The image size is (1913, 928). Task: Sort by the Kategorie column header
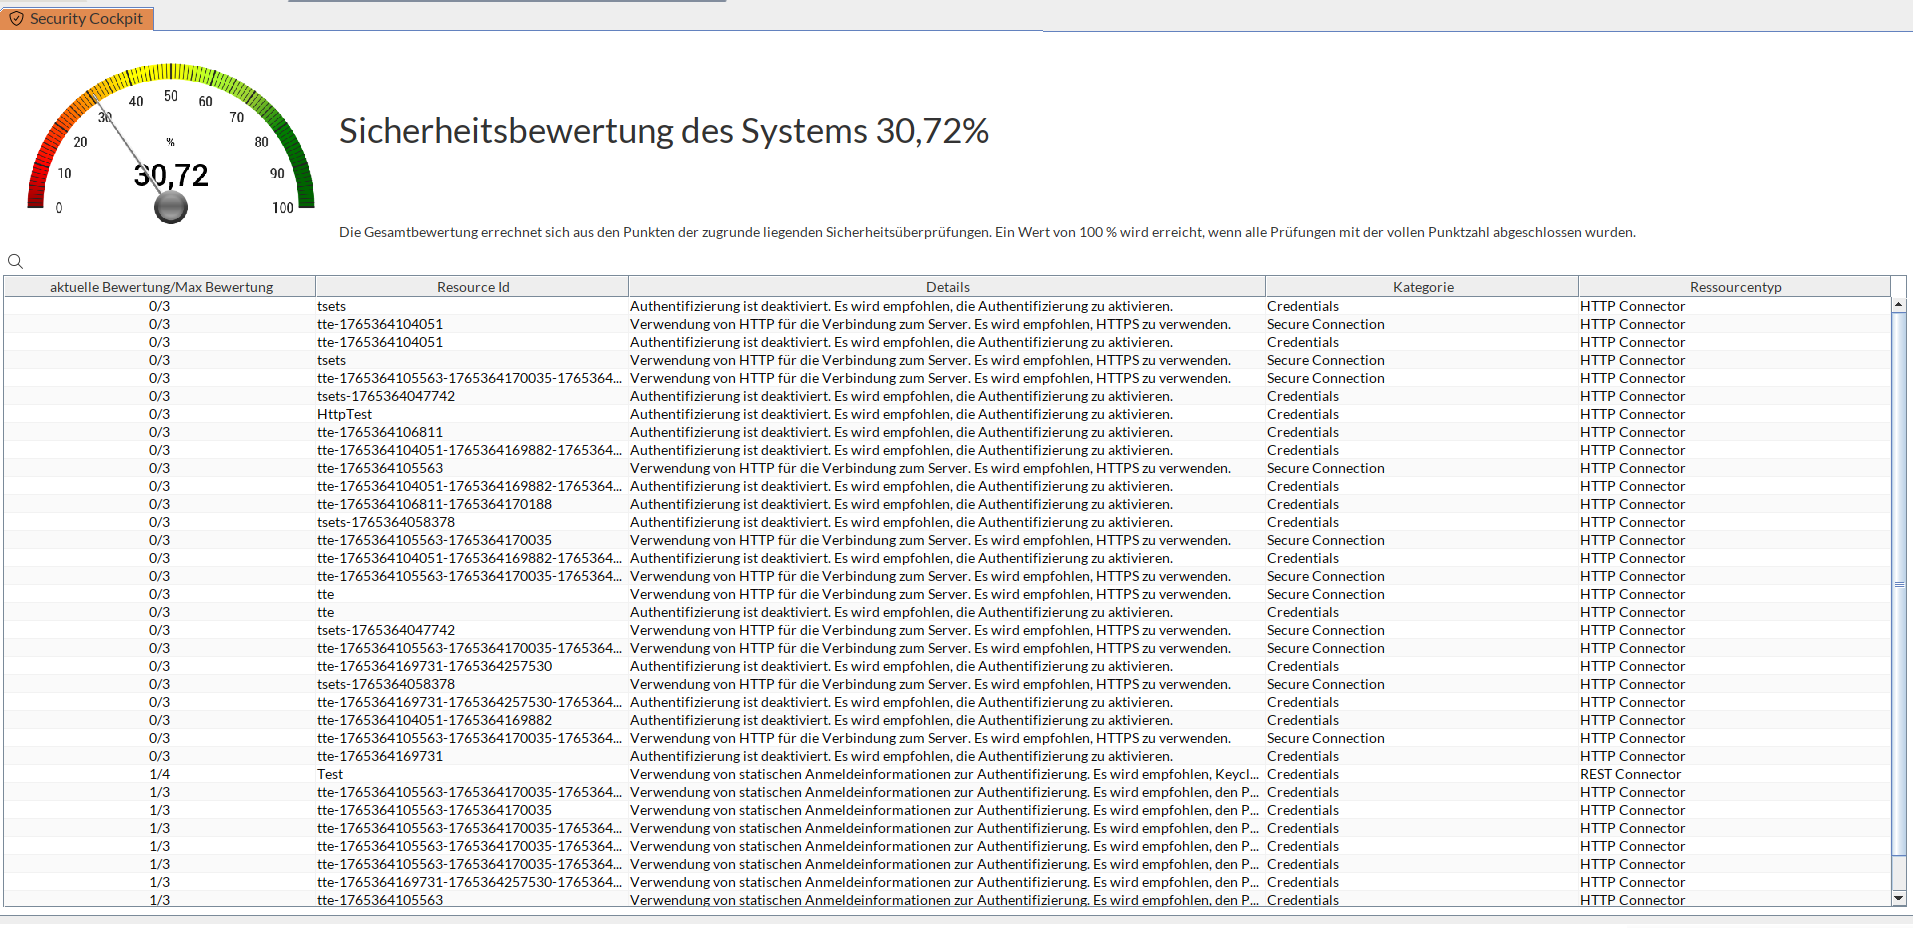[x=1422, y=287]
